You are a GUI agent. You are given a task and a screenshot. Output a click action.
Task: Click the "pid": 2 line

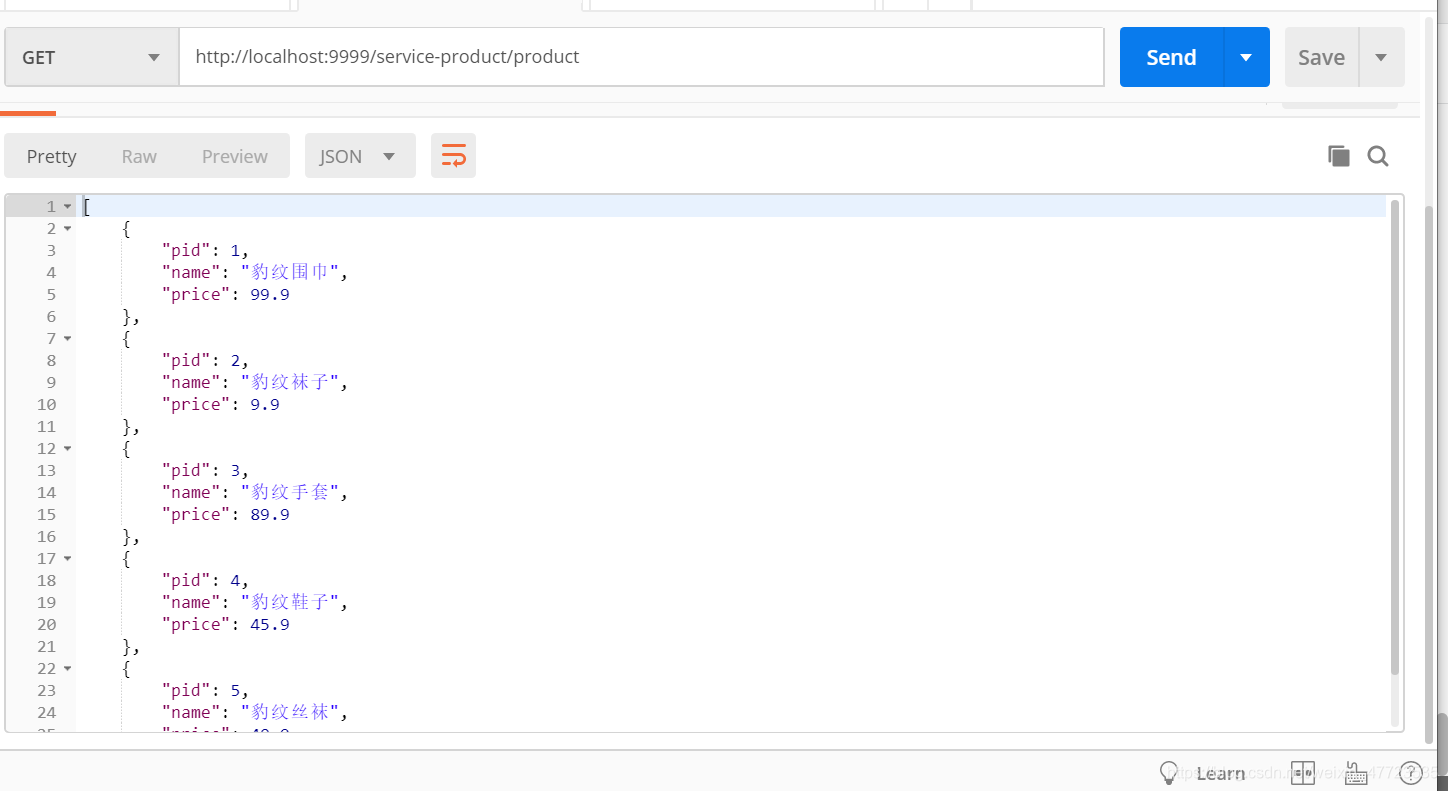click(205, 360)
